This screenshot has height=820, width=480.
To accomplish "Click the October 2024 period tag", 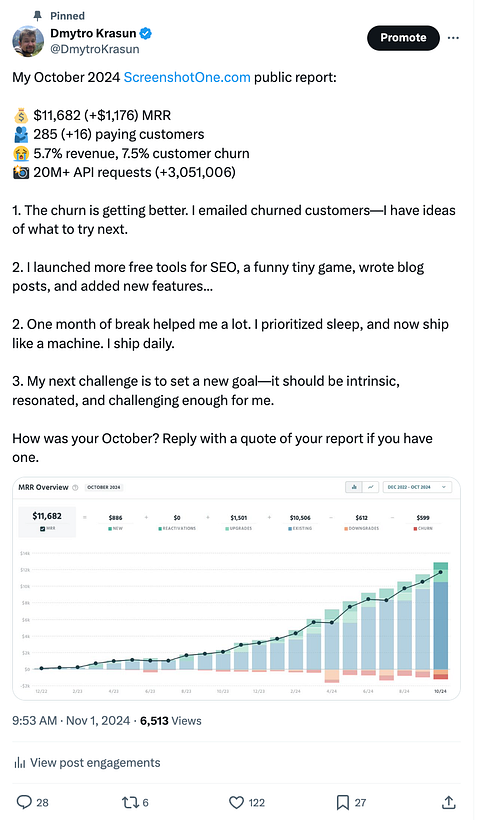I will pos(104,487).
